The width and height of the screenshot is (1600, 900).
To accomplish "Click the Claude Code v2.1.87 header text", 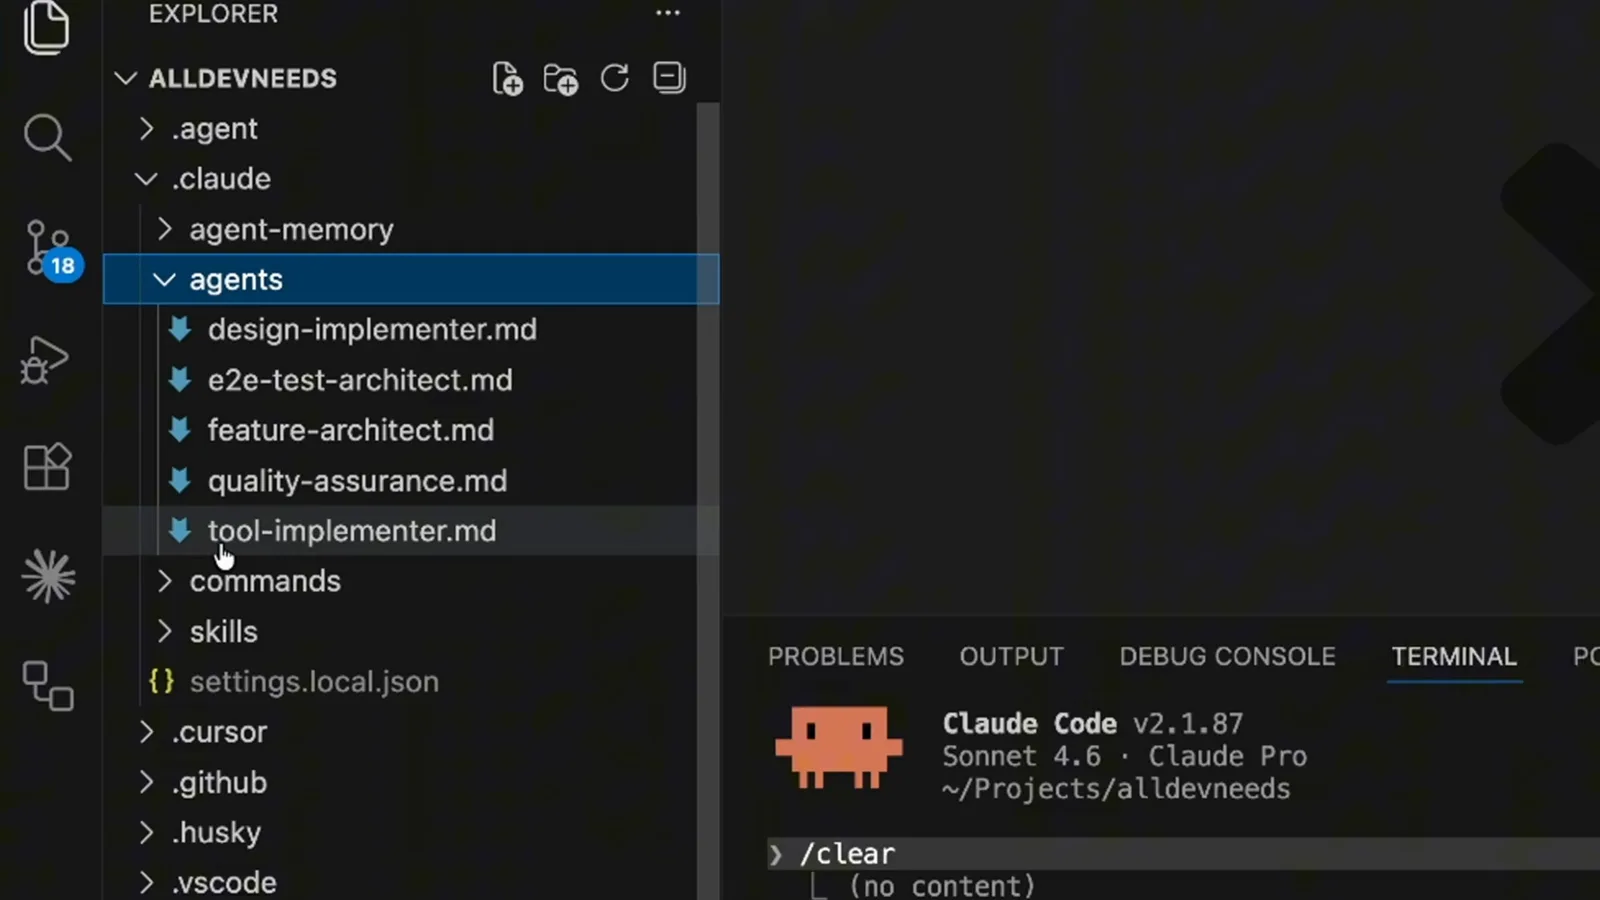I will (x=1092, y=723).
